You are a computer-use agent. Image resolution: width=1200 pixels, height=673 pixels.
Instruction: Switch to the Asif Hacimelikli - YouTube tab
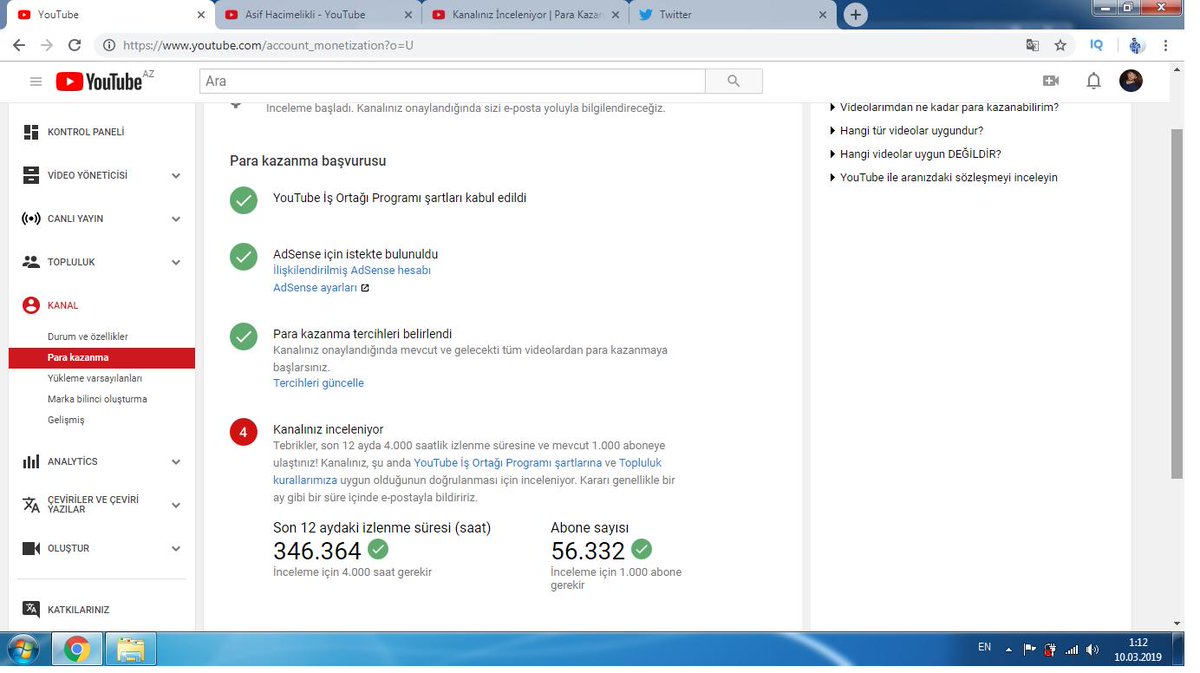coord(316,15)
